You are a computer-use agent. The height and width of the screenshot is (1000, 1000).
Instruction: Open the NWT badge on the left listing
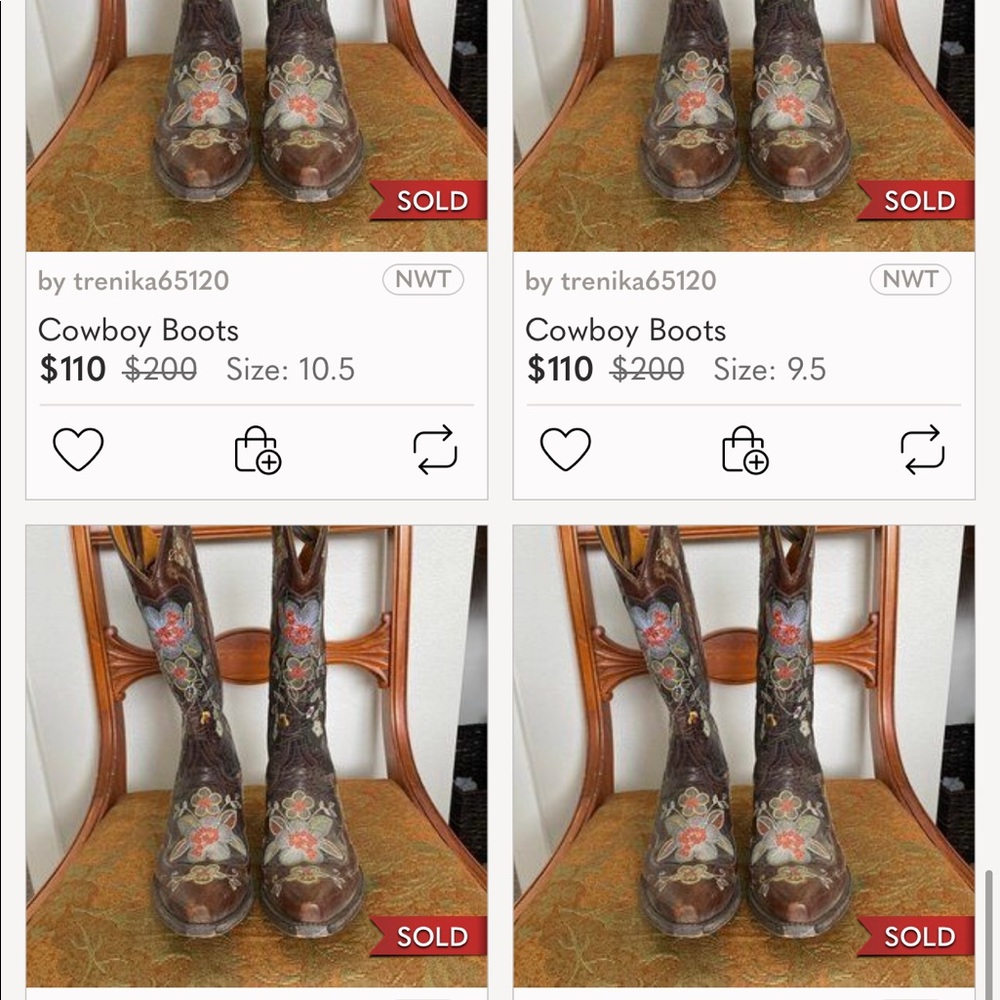pyautogui.click(x=422, y=280)
